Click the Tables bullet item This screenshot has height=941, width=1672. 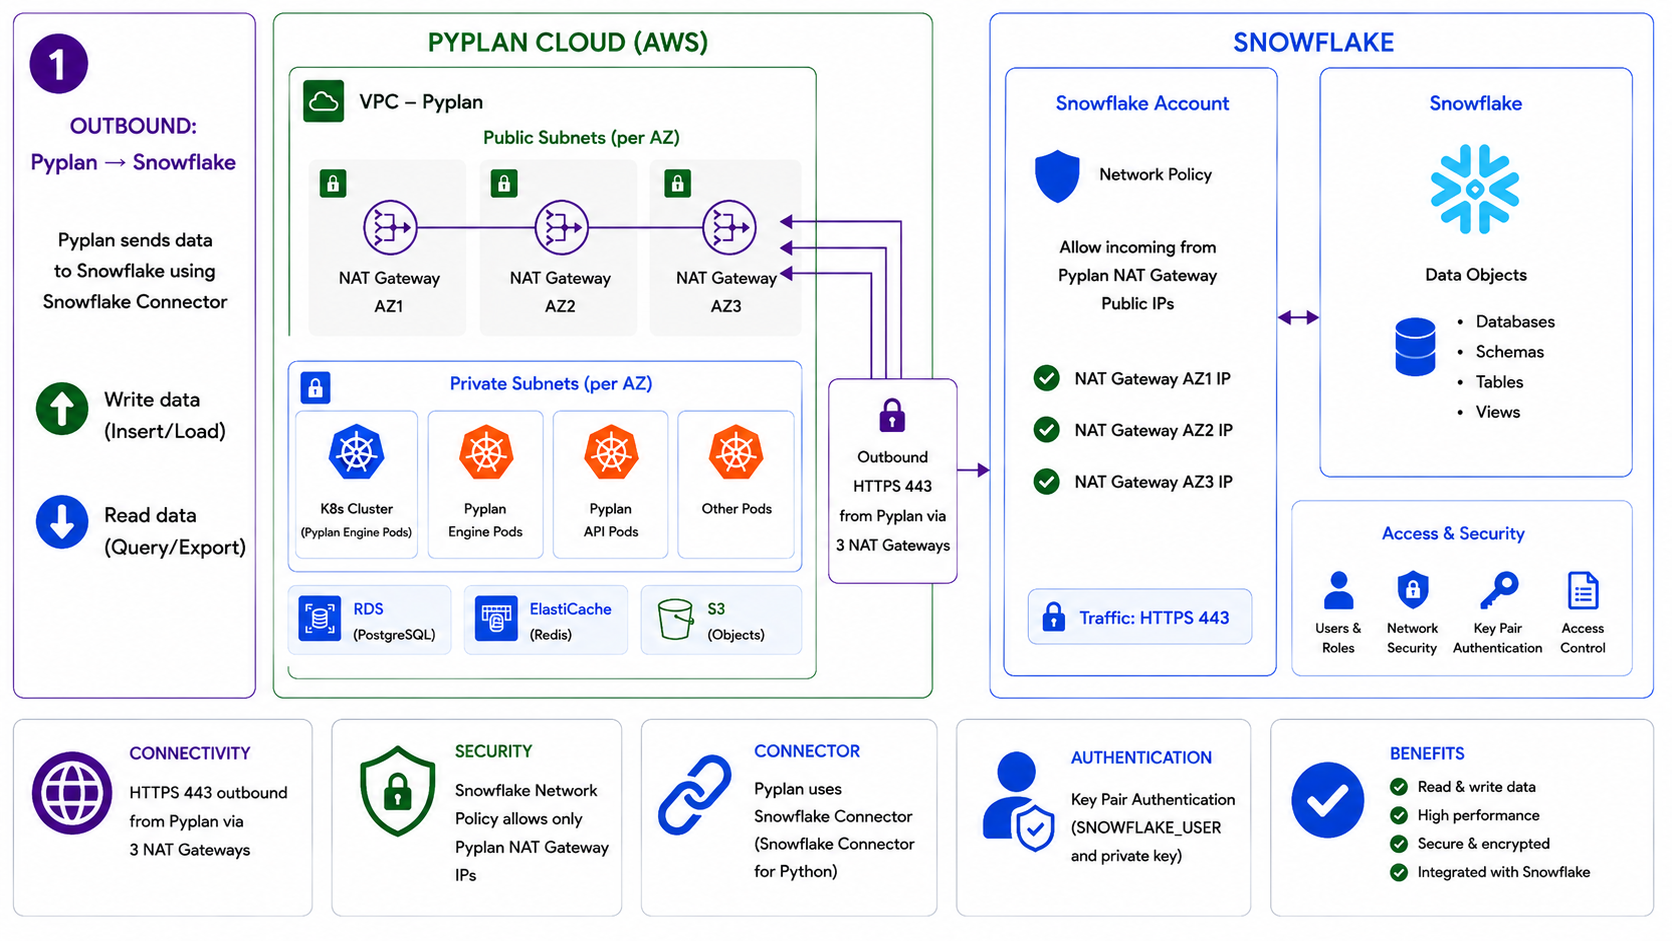pos(1500,382)
